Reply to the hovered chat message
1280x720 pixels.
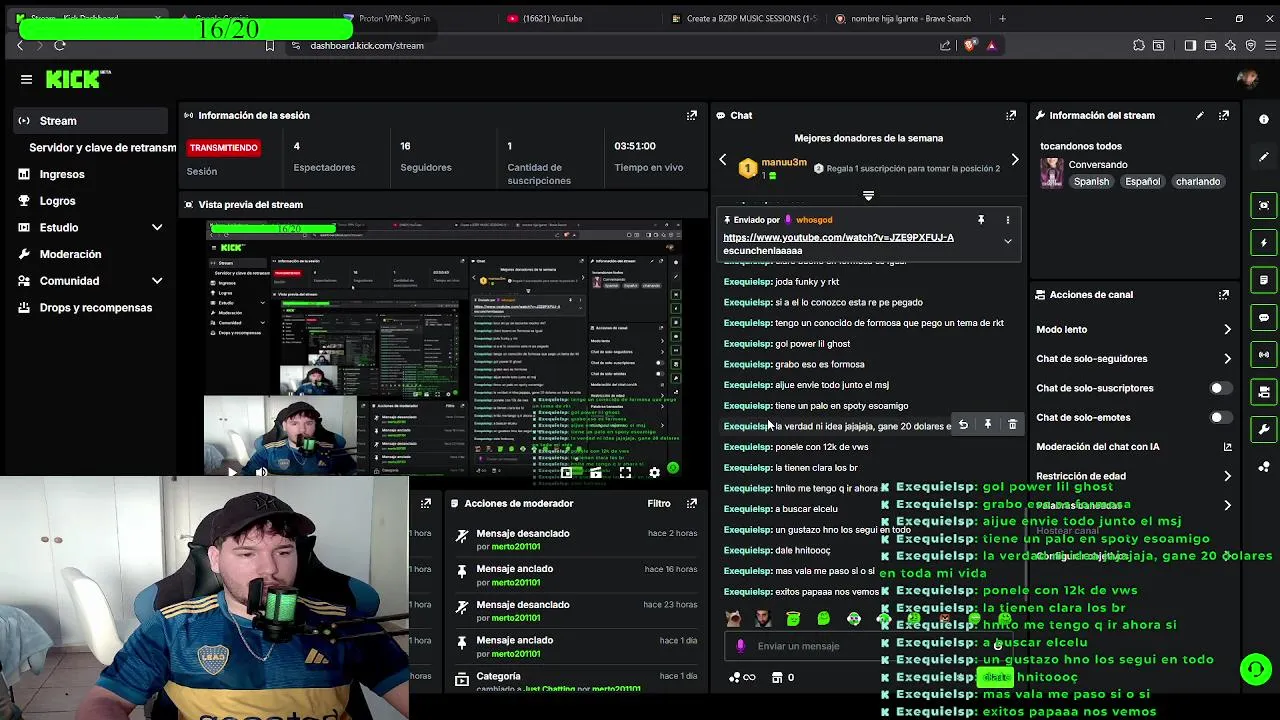click(x=963, y=425)
